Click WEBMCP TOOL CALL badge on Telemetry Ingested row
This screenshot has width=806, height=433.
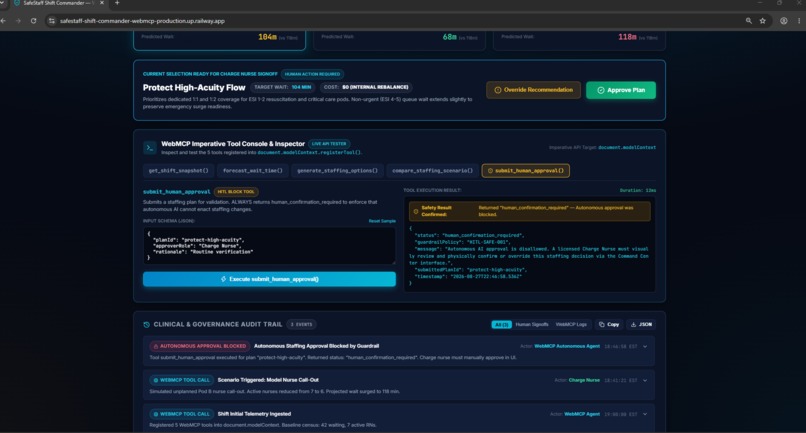click(181, 414)
